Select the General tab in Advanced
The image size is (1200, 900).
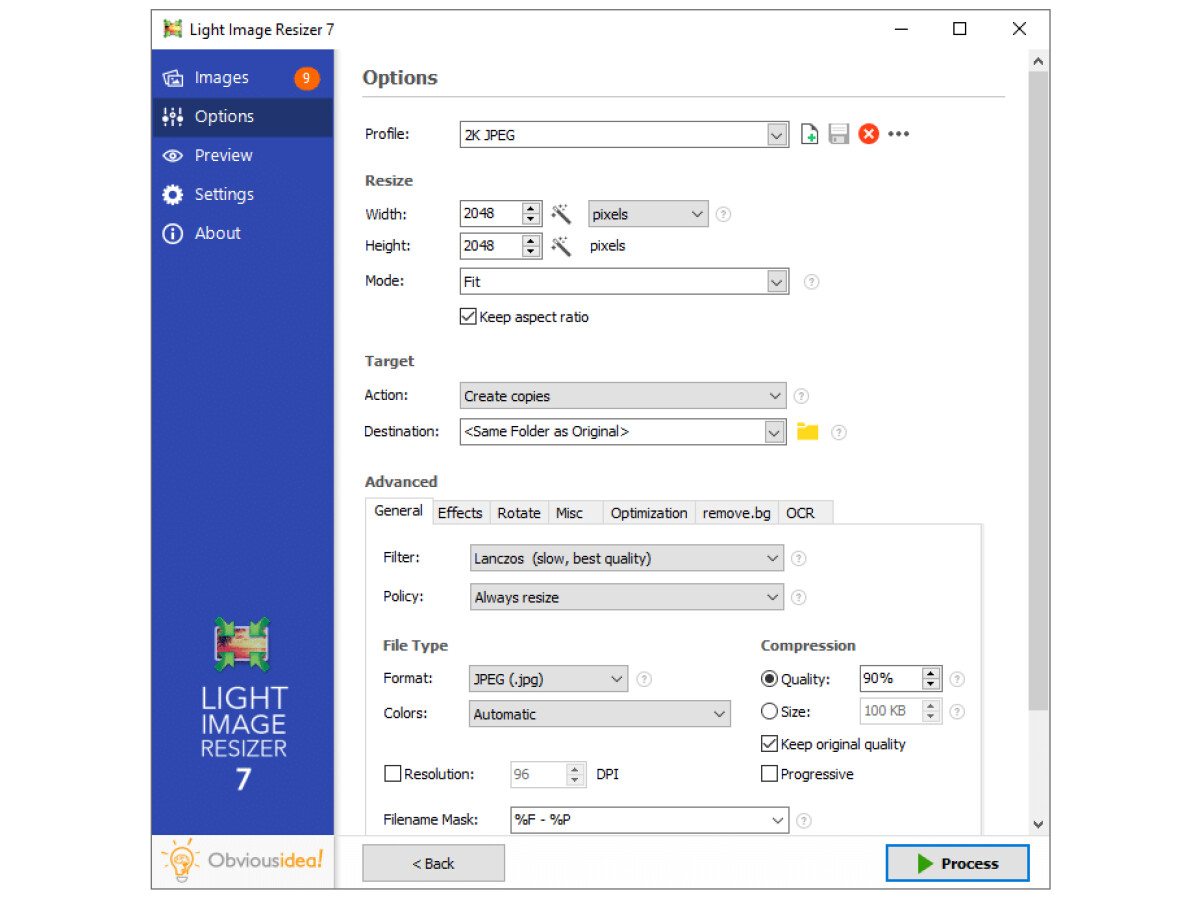[x=398, y=511]
